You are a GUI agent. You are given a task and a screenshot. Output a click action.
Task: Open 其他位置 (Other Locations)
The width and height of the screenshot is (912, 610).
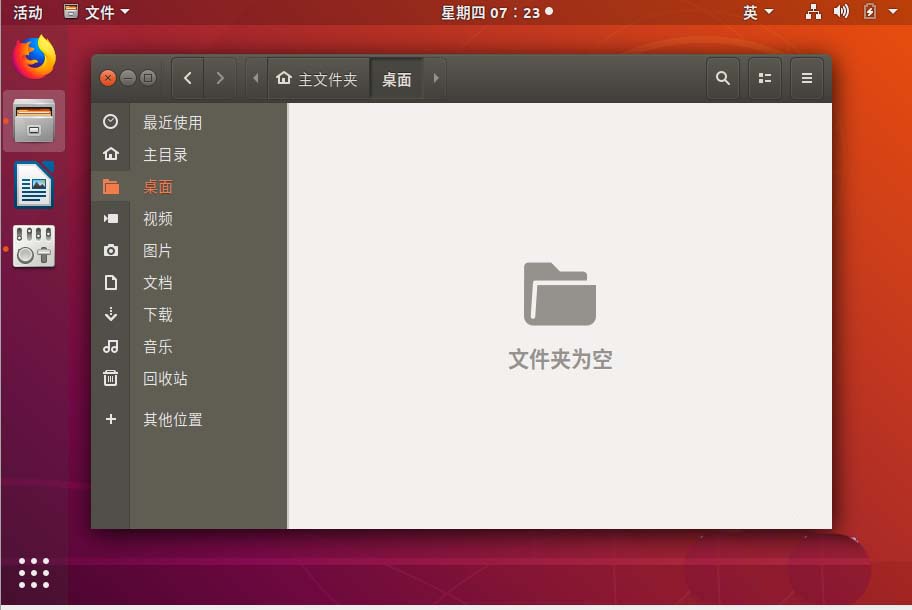point(171,419)
